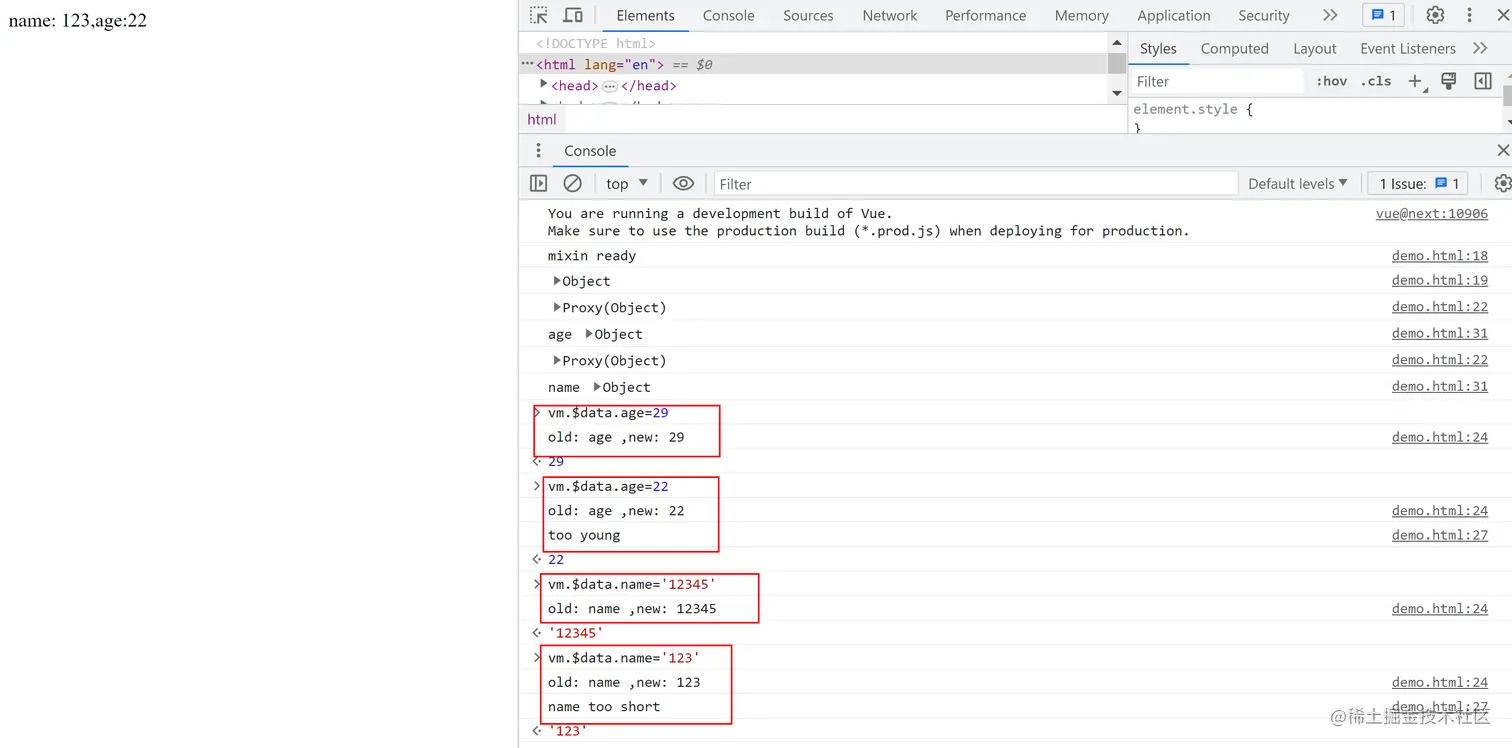Close the console drawer

(1502, 150)
